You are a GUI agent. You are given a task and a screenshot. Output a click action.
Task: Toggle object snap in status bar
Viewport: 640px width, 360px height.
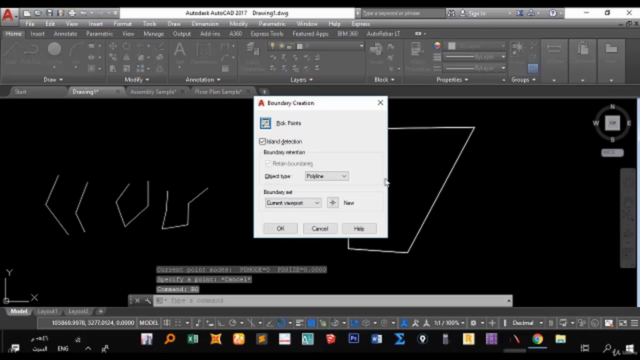(x=281, y=323)
